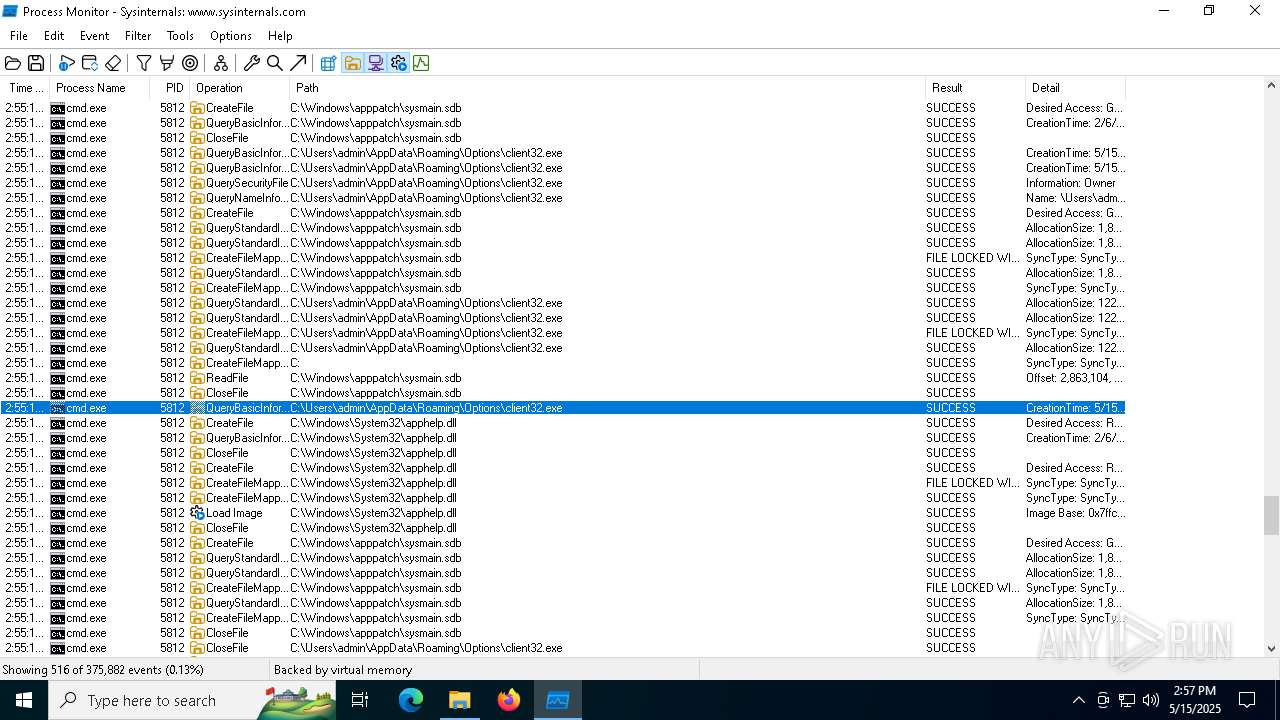Click the Operation column header
1280x720 pixels.
tap(239, 88)
